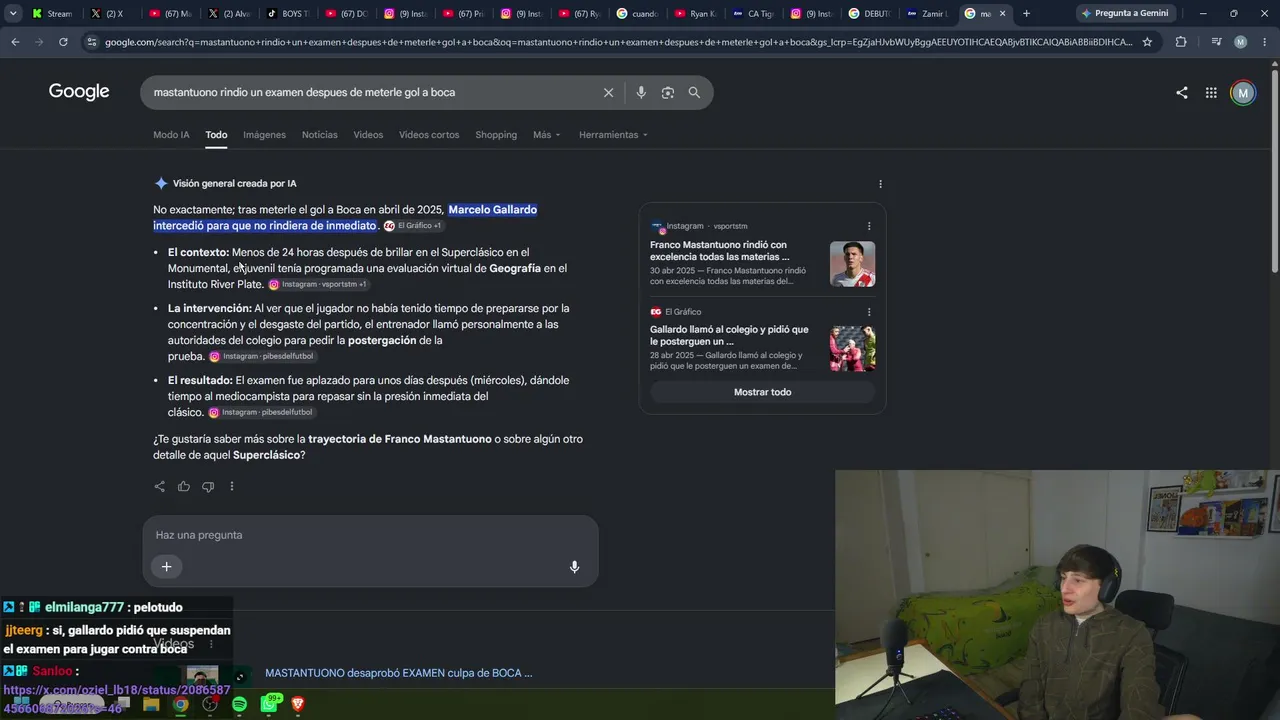Screen dimensions: 1280x720
Task: Switch to the Videos tab
Action: tap(368, 135)
